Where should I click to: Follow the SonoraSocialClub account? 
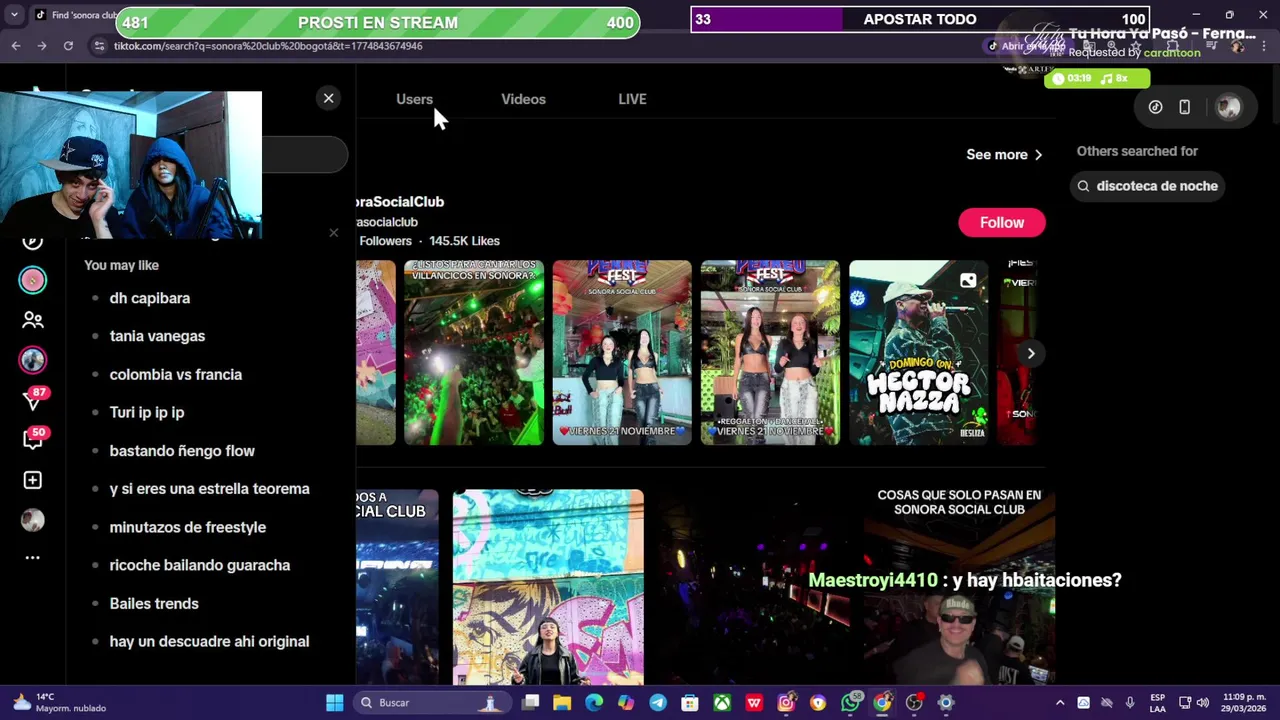(1002, 222)
